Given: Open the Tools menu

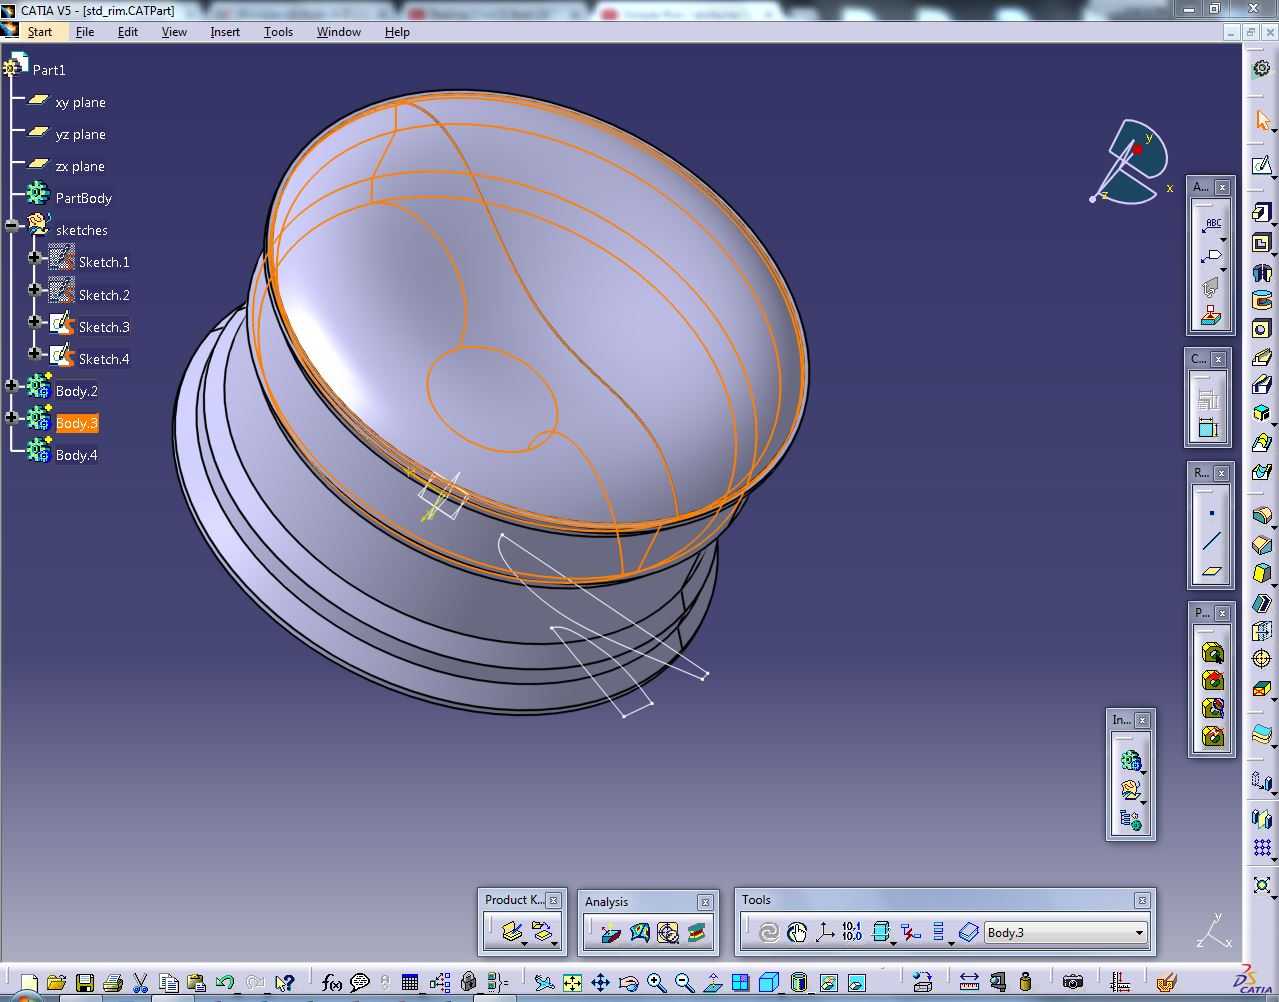Looking at the screenshot, I should (x=278, y=32).
